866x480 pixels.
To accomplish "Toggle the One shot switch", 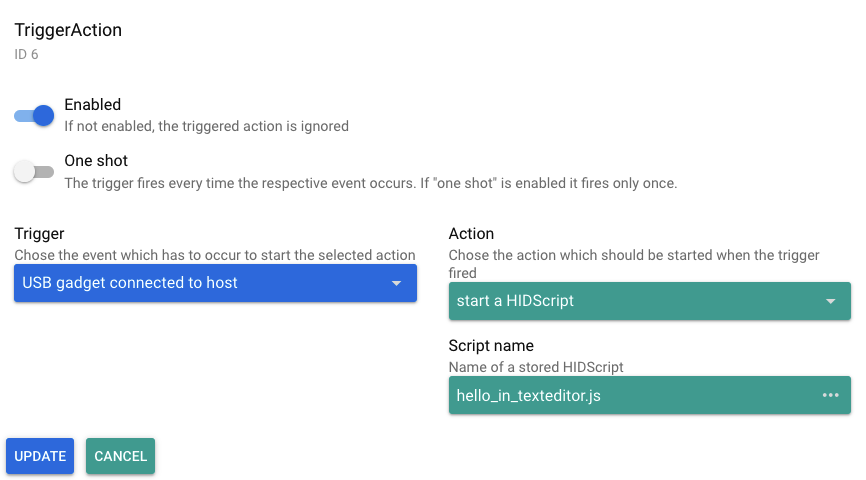I will coord(34,172).
